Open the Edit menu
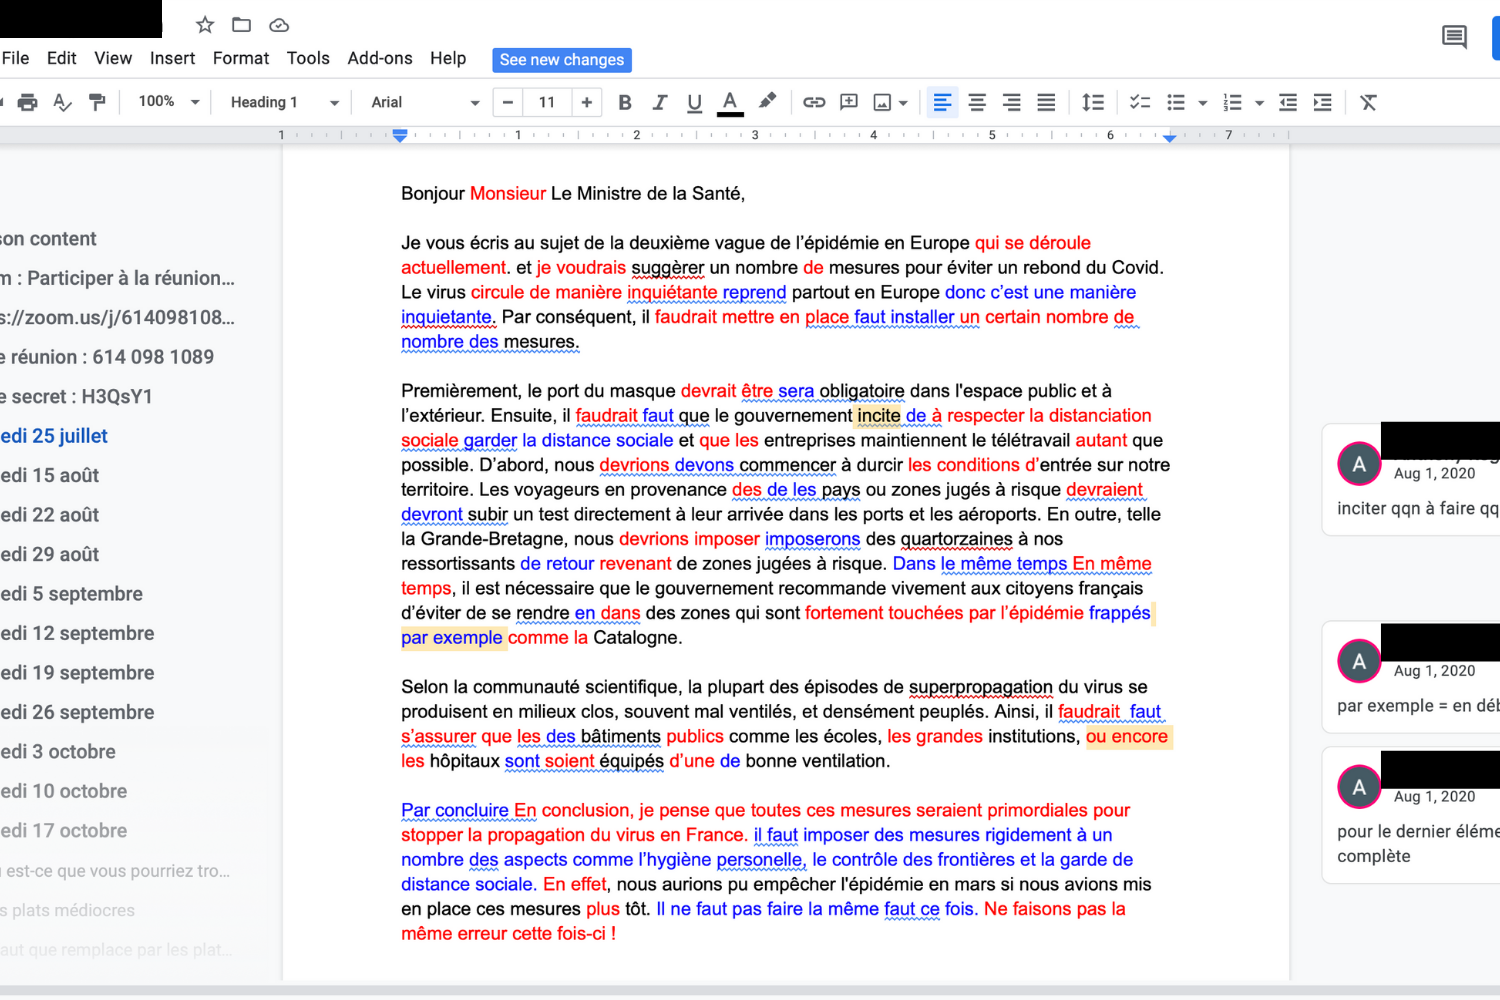The width and height of the screenshot is (1500, 1000). tap(61, 58)
